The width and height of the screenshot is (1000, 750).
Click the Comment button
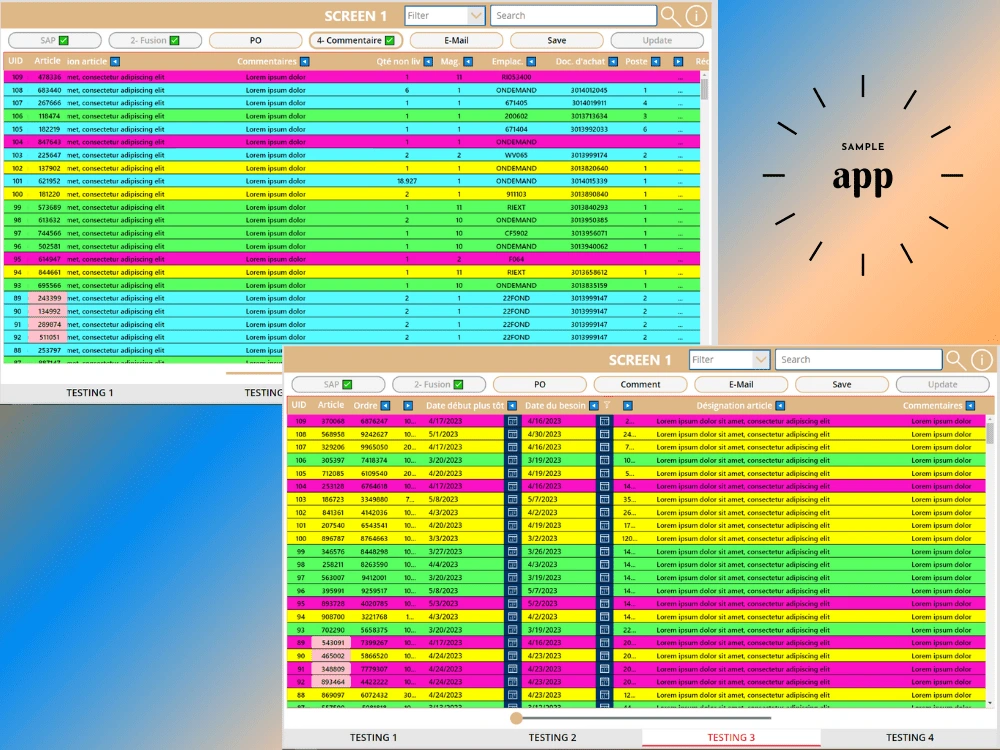[x=640, y=385]
